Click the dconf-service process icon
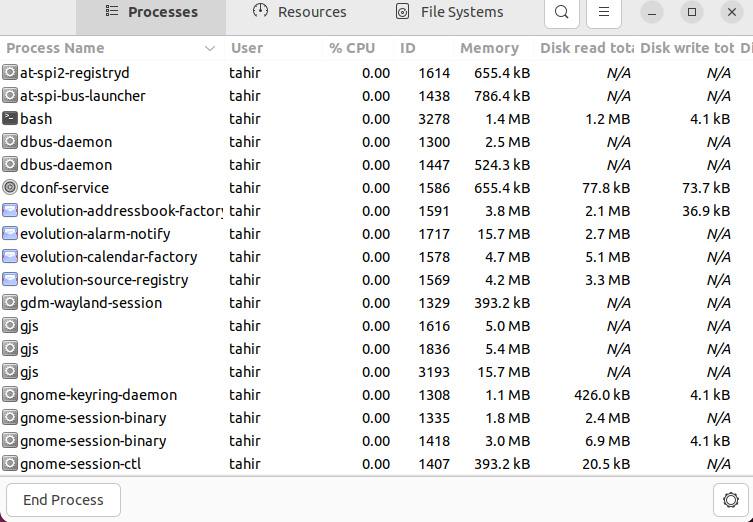 [10, 187]
